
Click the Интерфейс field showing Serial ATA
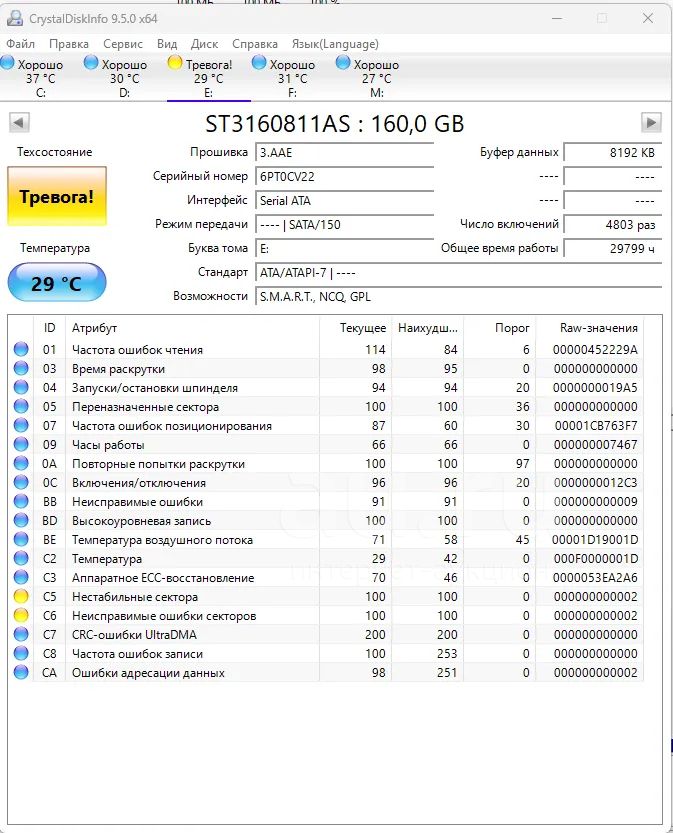(x=344, y=200)
